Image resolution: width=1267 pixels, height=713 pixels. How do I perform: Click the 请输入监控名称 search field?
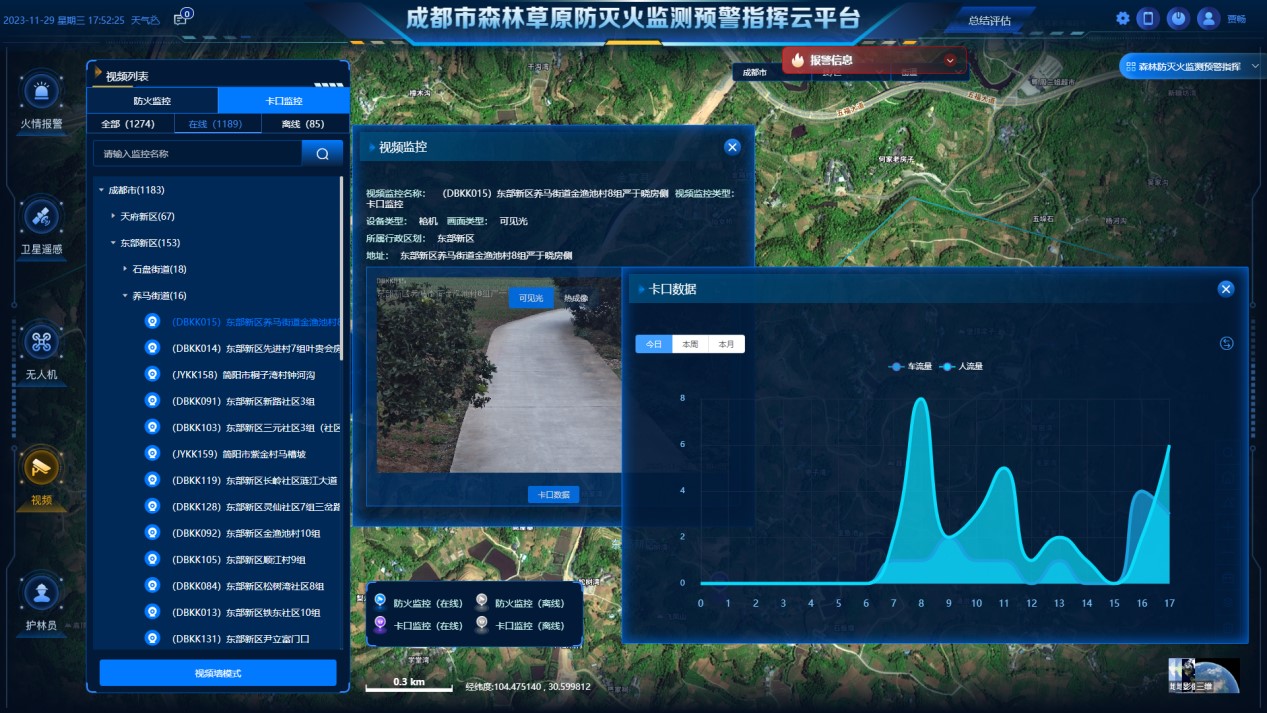pos(198,154)
